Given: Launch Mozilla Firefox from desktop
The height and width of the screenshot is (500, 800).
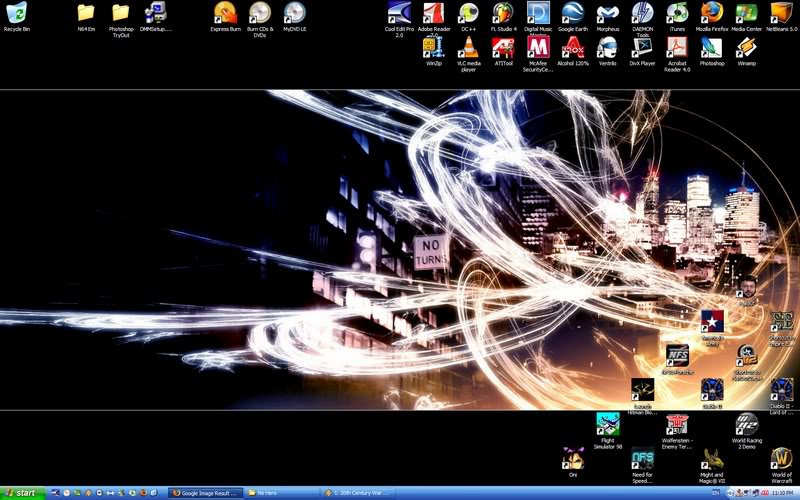Looking at the screenshot, I should coord(712,17).
